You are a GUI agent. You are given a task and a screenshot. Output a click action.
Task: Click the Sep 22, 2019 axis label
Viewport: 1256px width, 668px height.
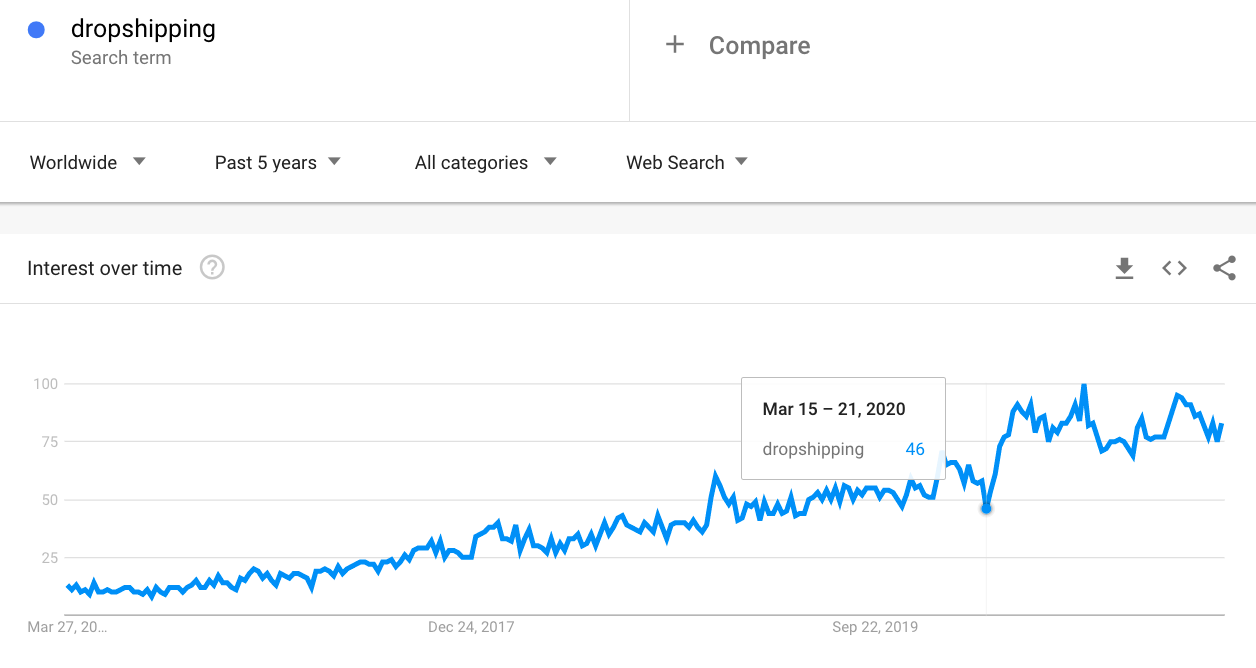[x=875, y=628]
